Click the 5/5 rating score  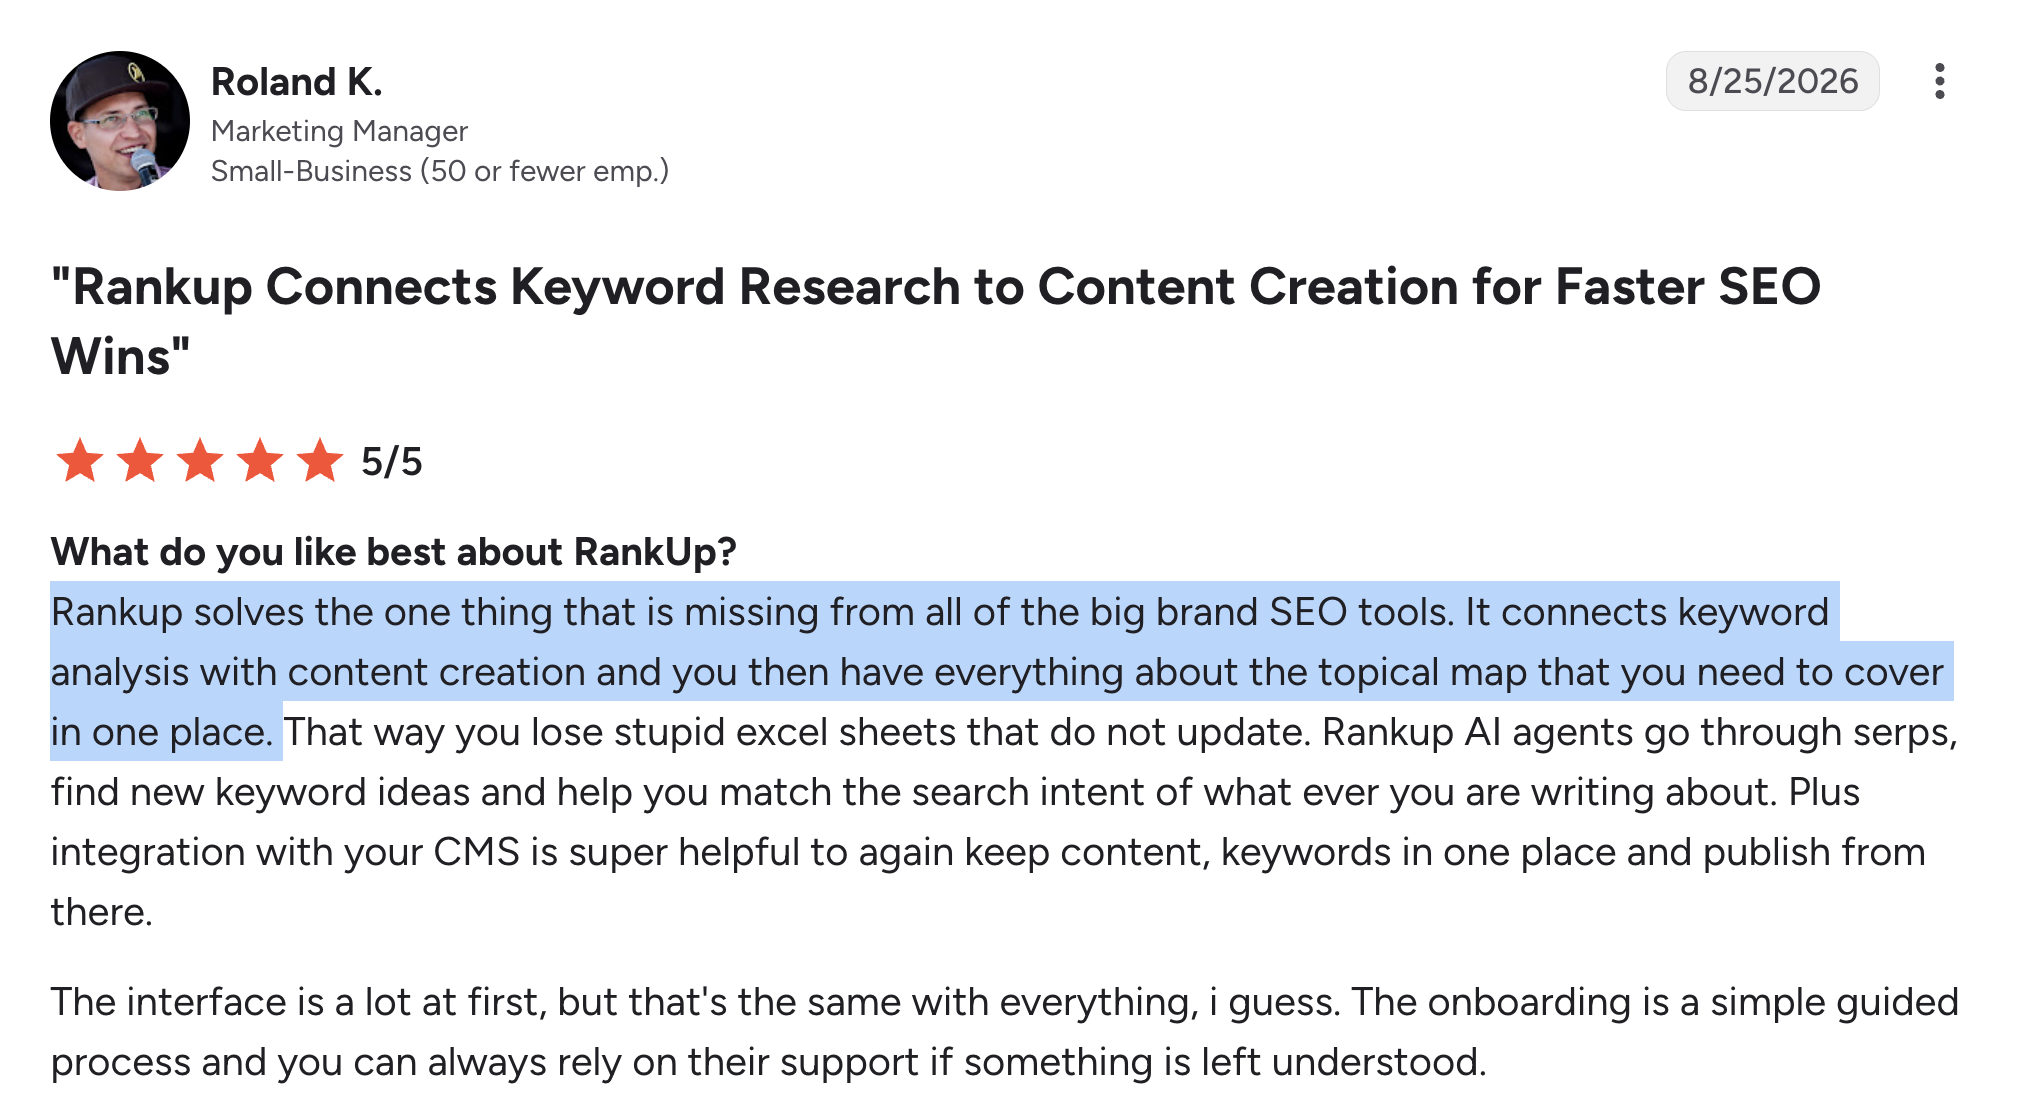(392, 462)
